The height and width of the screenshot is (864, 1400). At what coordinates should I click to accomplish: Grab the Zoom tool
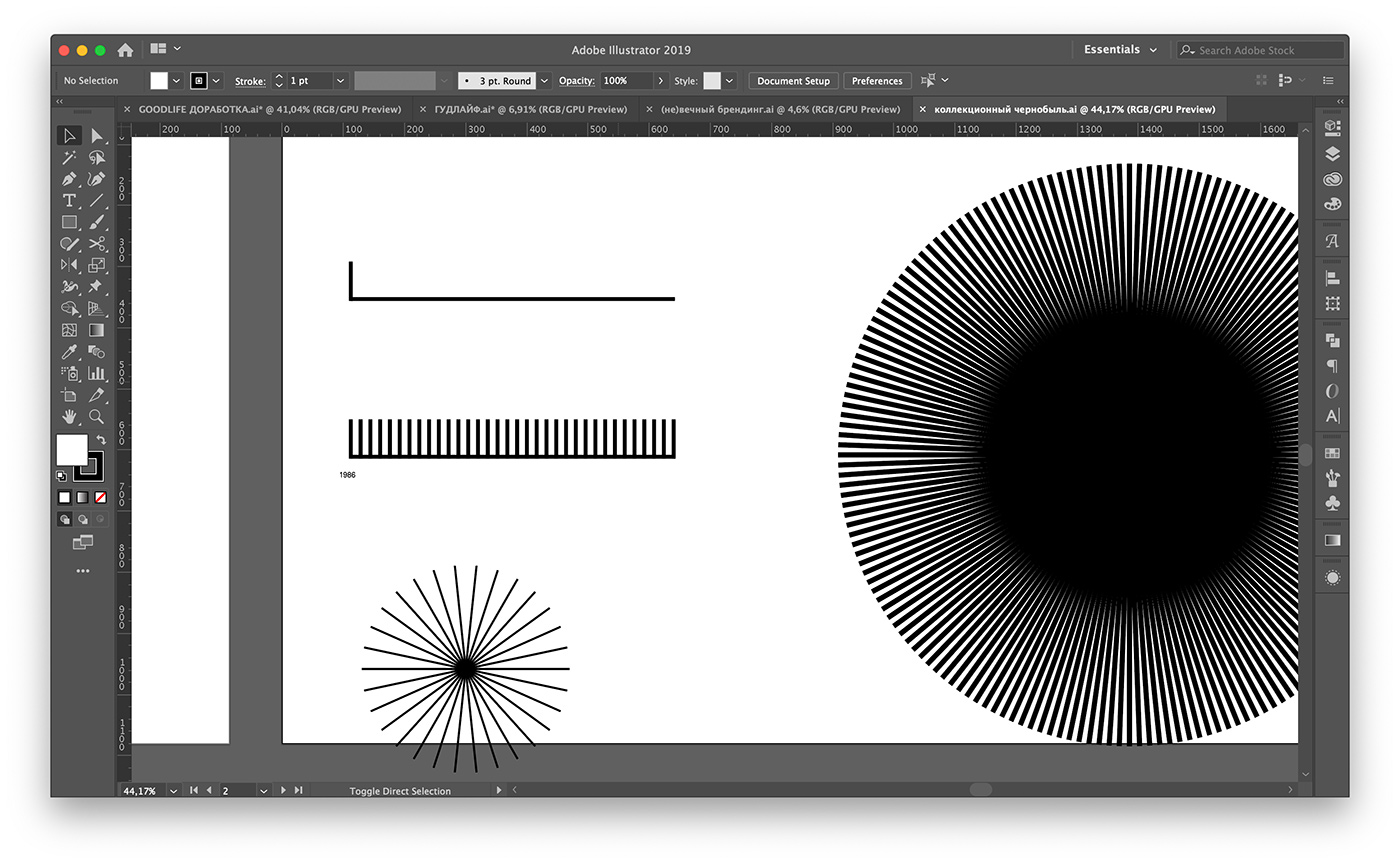[x=96, y=417]
